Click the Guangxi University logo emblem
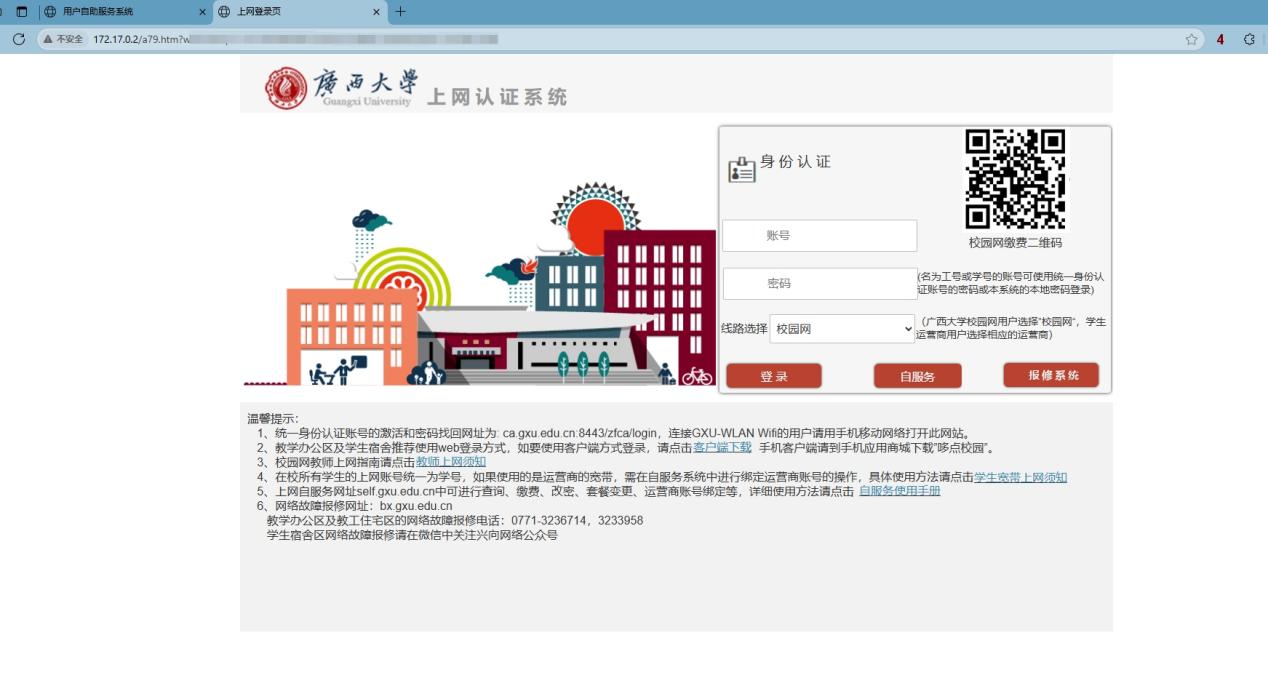The width and height of the screenshot is (1268, 686). (x=286, y=88)
